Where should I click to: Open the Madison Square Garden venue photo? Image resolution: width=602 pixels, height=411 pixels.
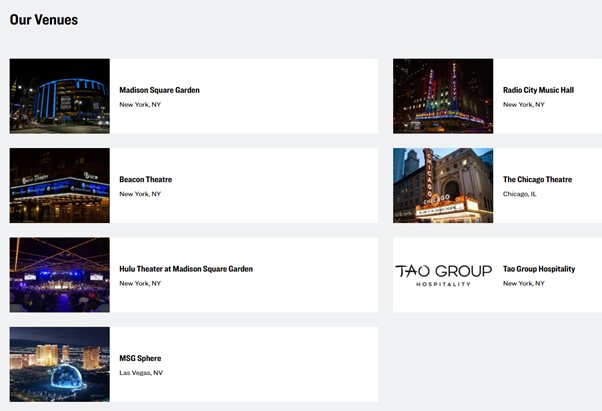point(60,96)
